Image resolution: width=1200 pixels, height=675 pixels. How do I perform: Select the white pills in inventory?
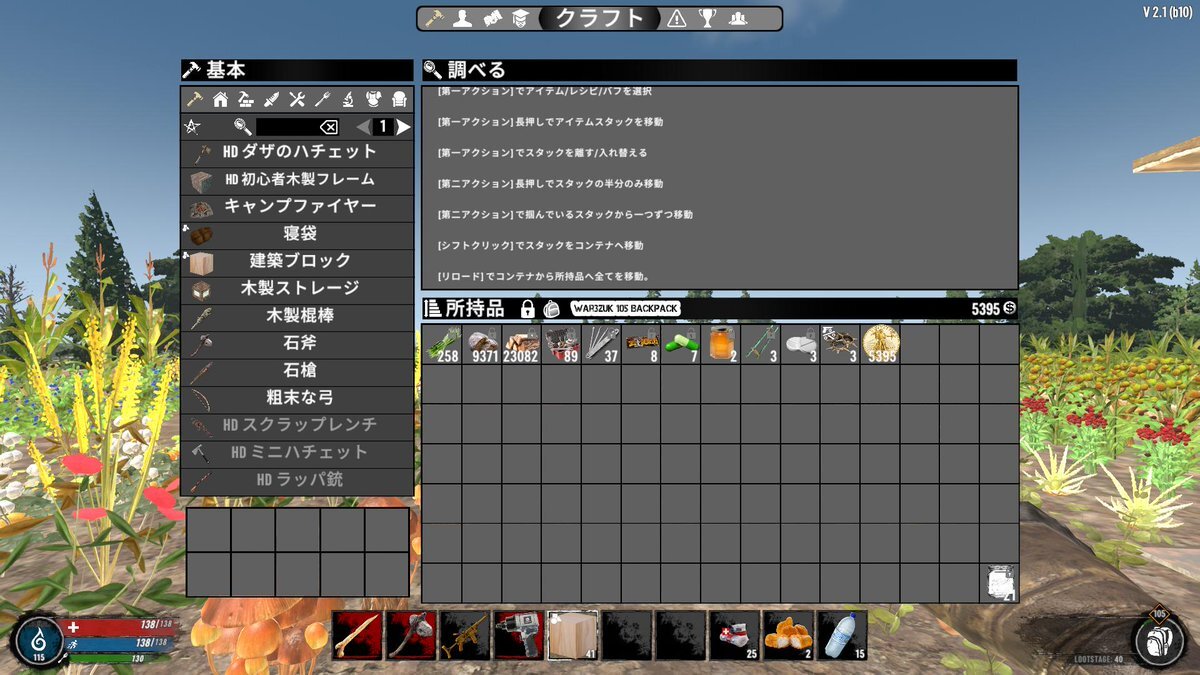coord(800,344)
